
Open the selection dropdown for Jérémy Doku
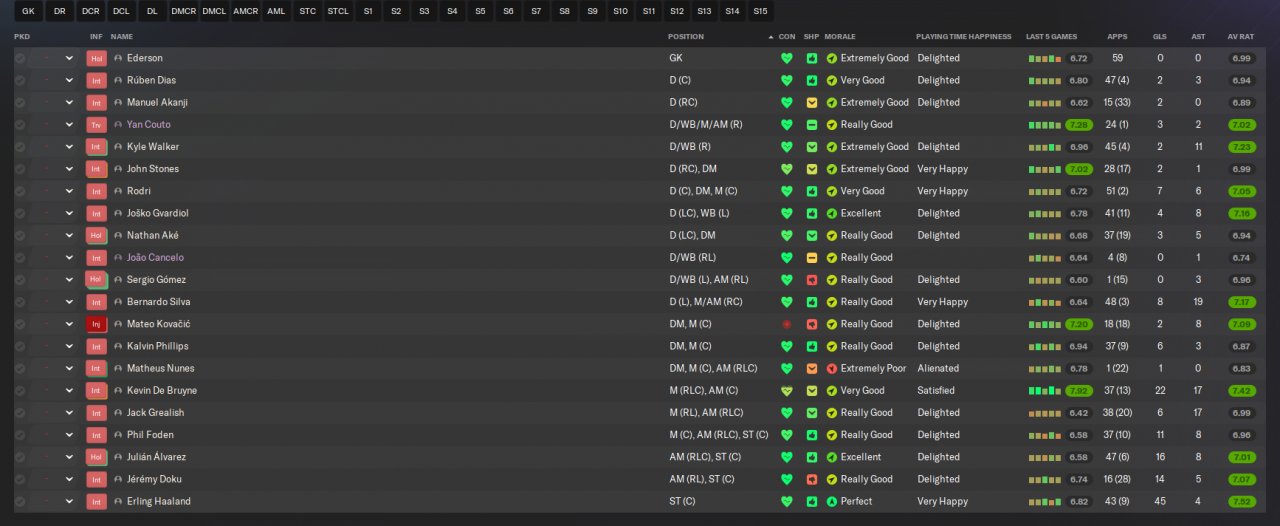point(69,479)
